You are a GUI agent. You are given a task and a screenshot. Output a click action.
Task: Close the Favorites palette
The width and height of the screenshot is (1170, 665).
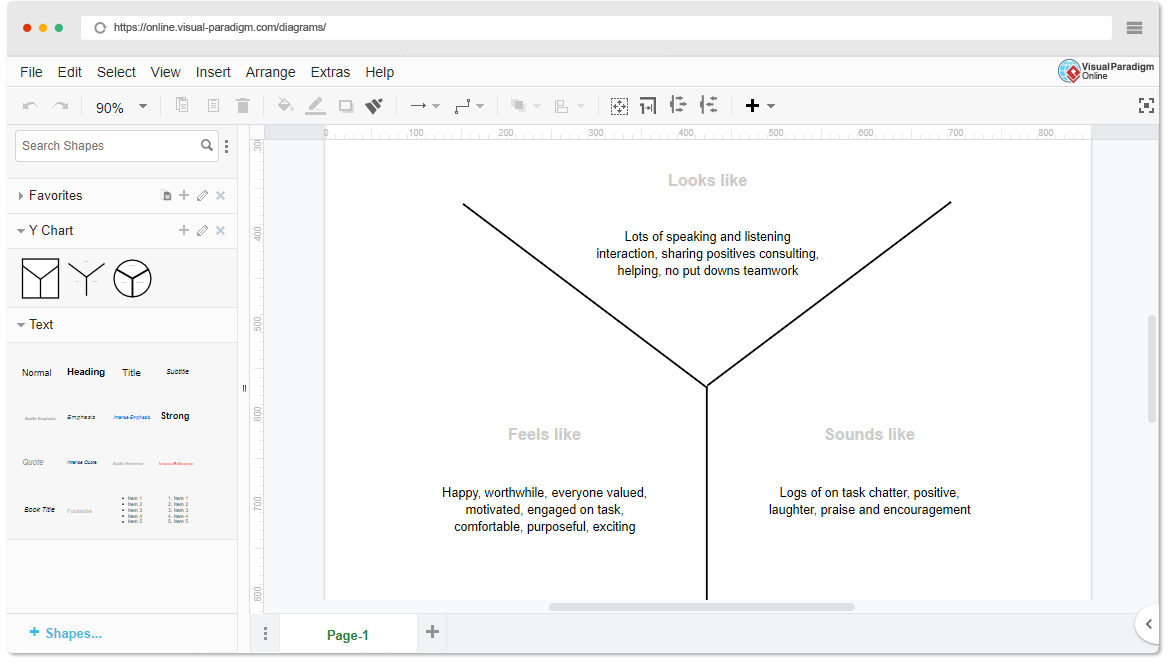point(220,196)
